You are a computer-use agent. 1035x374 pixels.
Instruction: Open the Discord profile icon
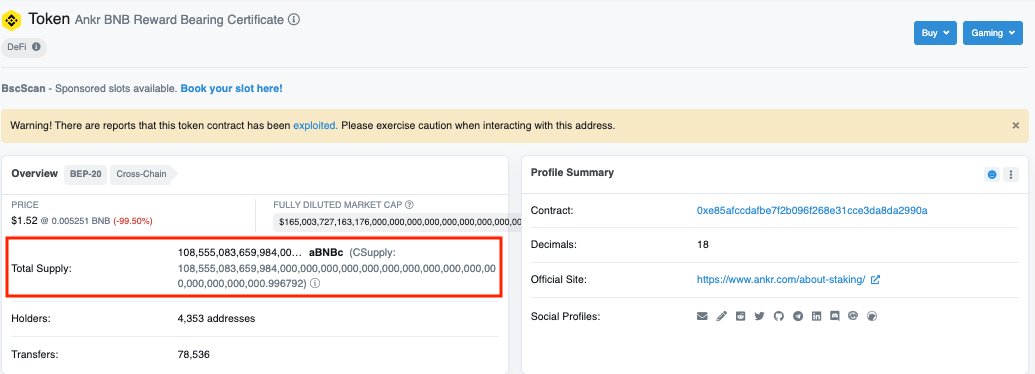click(834, 317)
